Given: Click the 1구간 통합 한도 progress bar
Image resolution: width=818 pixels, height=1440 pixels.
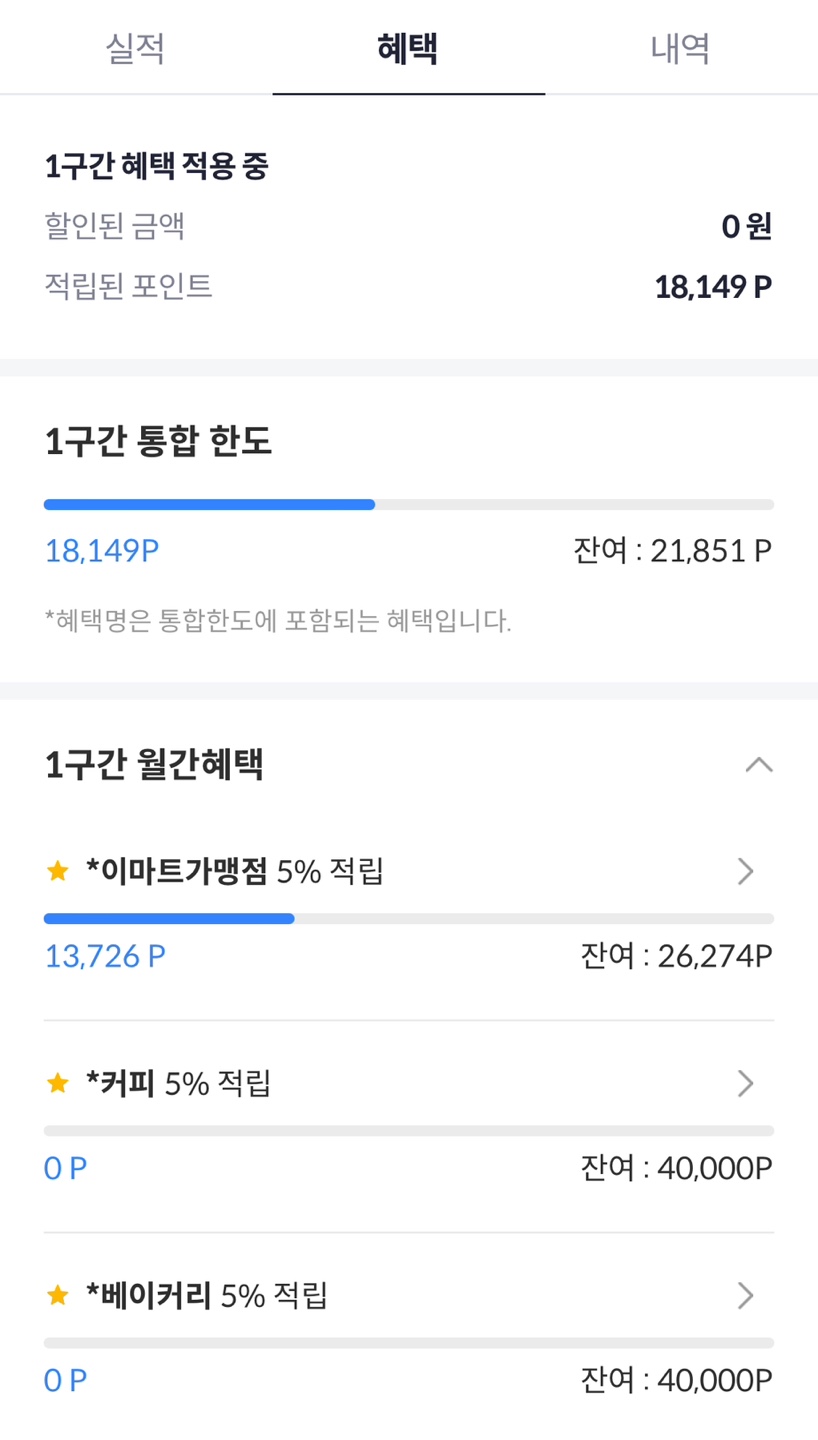Looking at the screenshot, I should pos(409,505).
